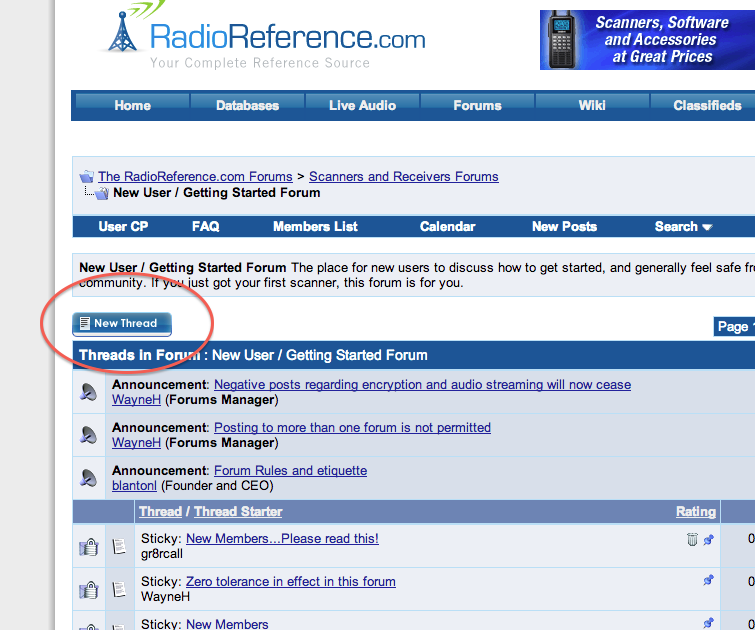Image resolution: width=755 pixels, height=630 pixels.
Task: Open Zero tolerance in effect in this forum thread
Action: click(291, 581)
